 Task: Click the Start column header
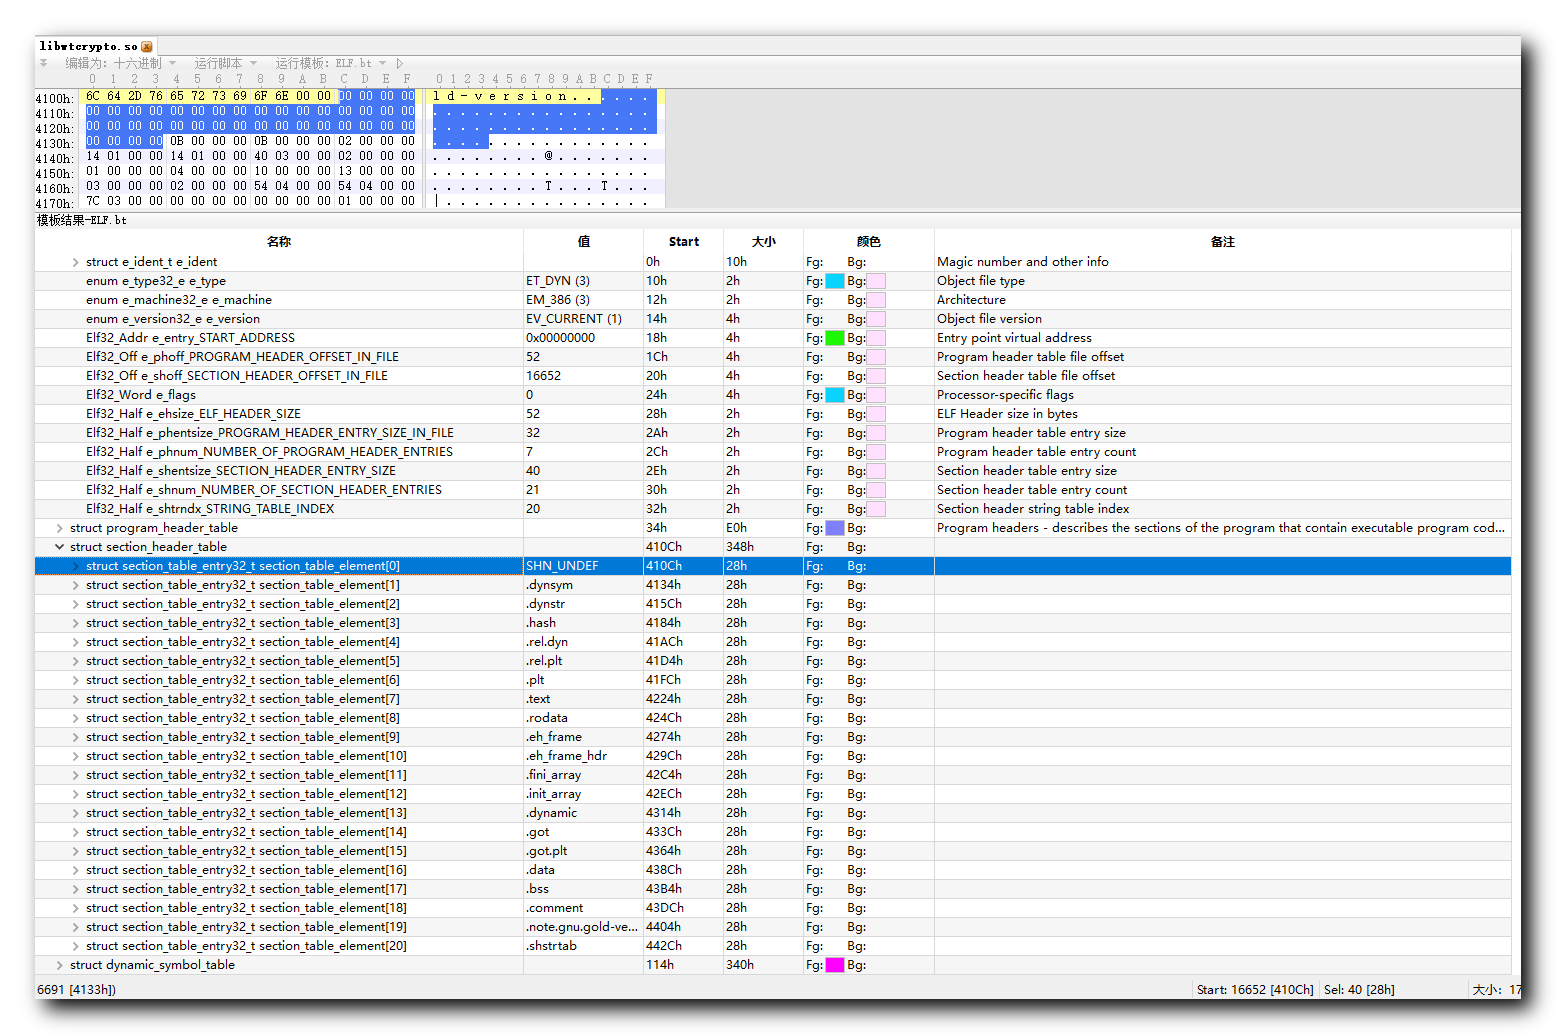(684, 242)
